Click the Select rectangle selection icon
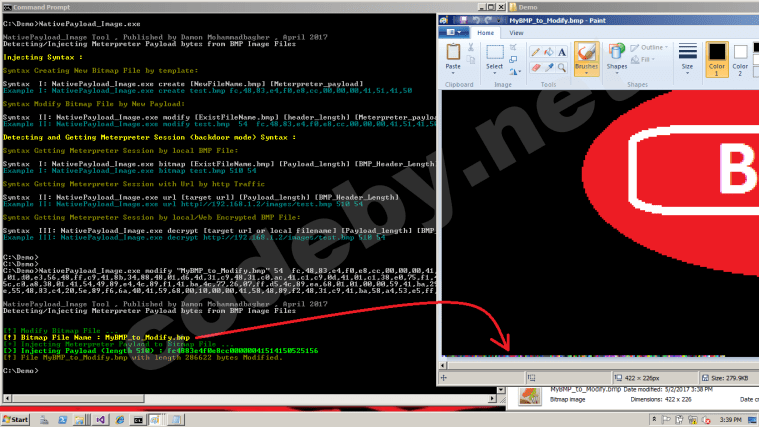 (495, 53)
